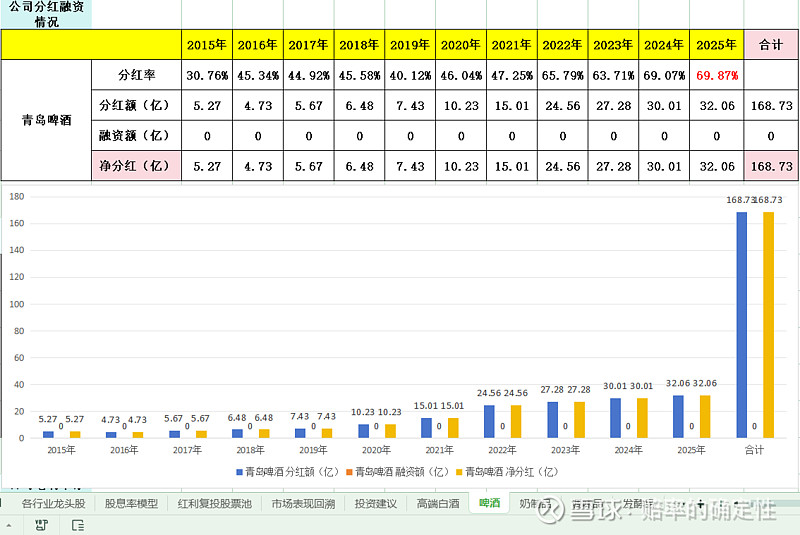Select the pink 净分红（亿） row label cell

click(136, 166)
